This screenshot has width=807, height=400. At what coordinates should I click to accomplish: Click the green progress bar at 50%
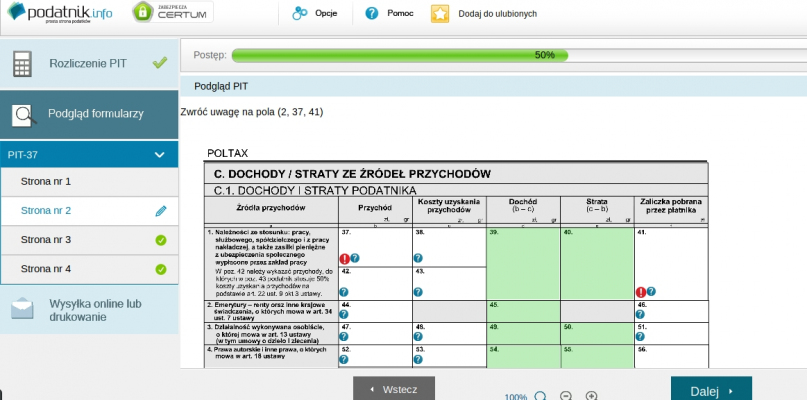[400, 55]
